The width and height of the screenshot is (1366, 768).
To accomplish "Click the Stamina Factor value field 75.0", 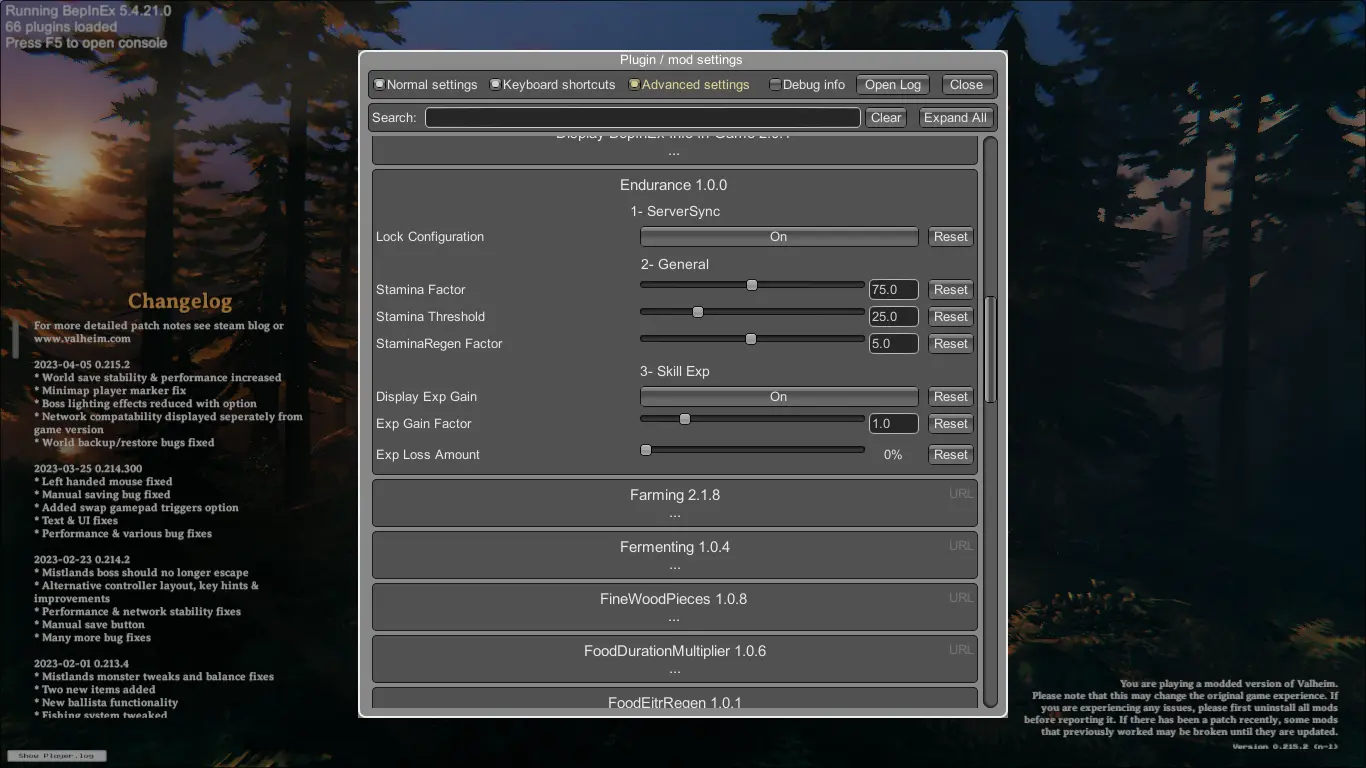I will click(x=893, y=290).
